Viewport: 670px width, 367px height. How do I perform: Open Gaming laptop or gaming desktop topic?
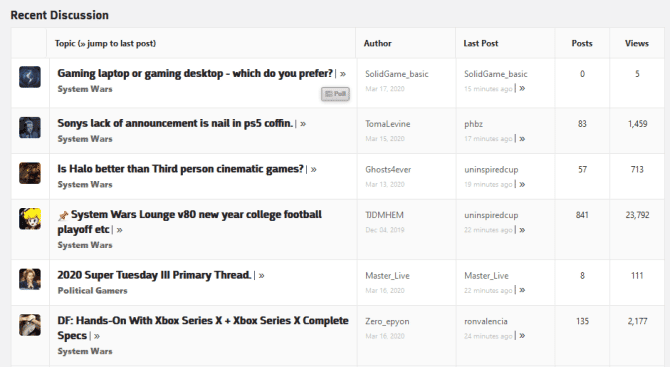195,73
